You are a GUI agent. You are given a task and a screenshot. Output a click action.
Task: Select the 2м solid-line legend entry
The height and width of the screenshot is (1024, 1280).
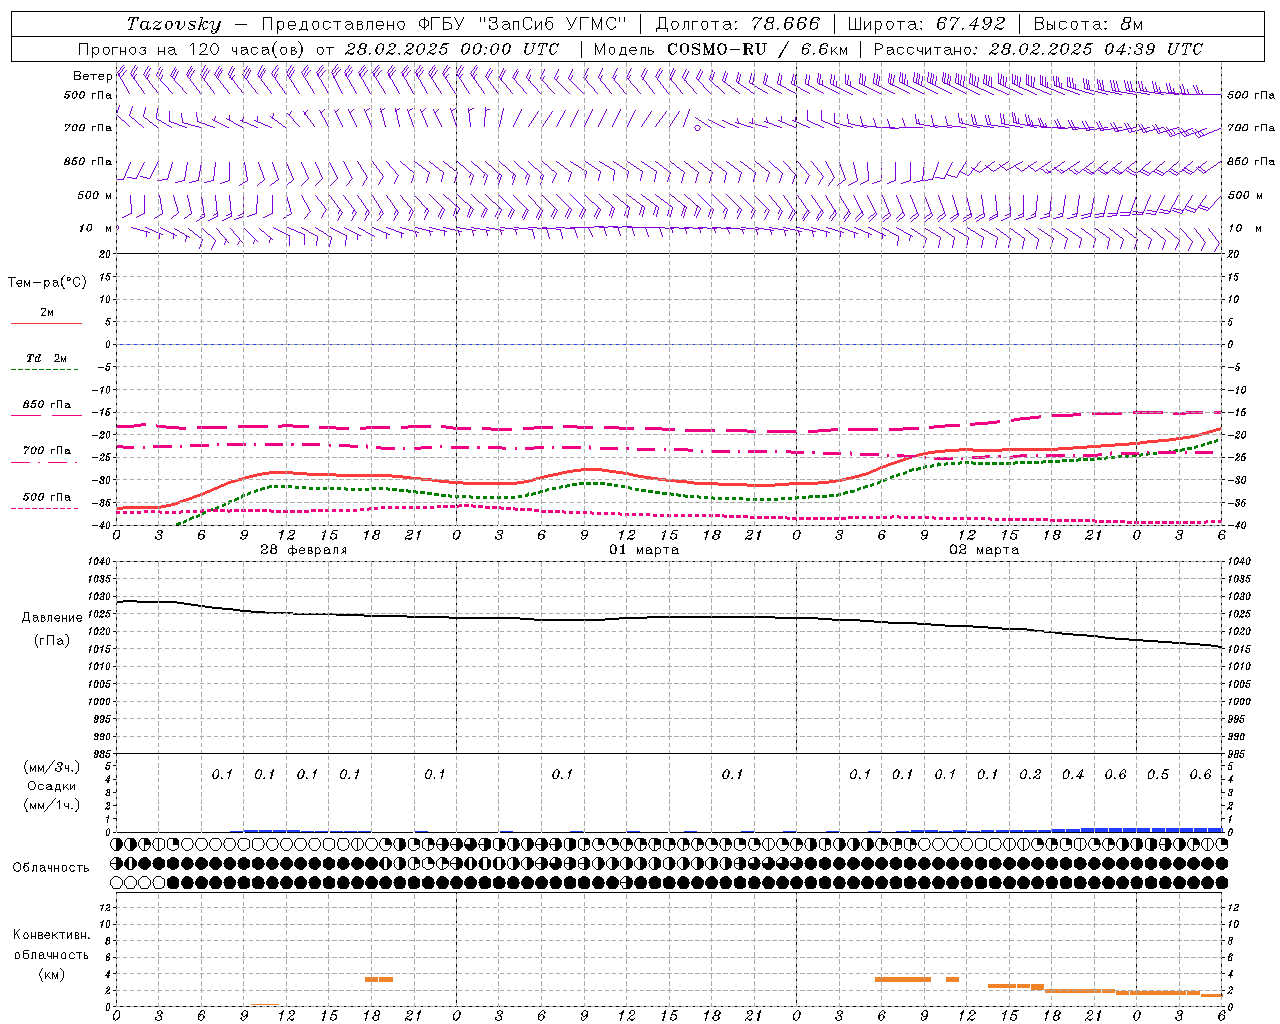pyautogui.click(x=46, y=317)
